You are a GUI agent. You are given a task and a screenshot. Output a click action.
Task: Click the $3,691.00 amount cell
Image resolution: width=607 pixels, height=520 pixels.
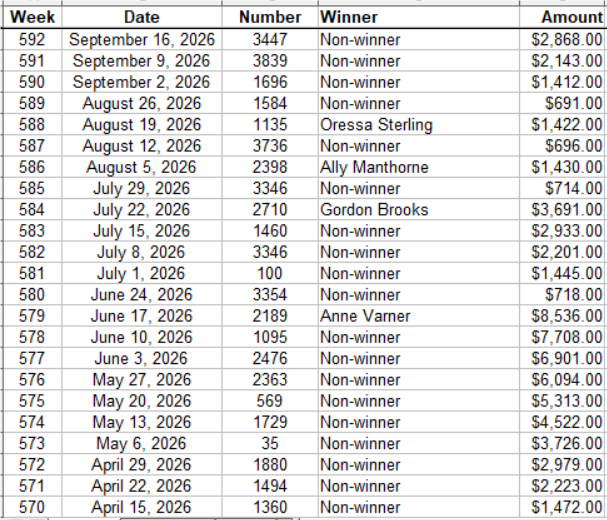click(x=563, y=210)
